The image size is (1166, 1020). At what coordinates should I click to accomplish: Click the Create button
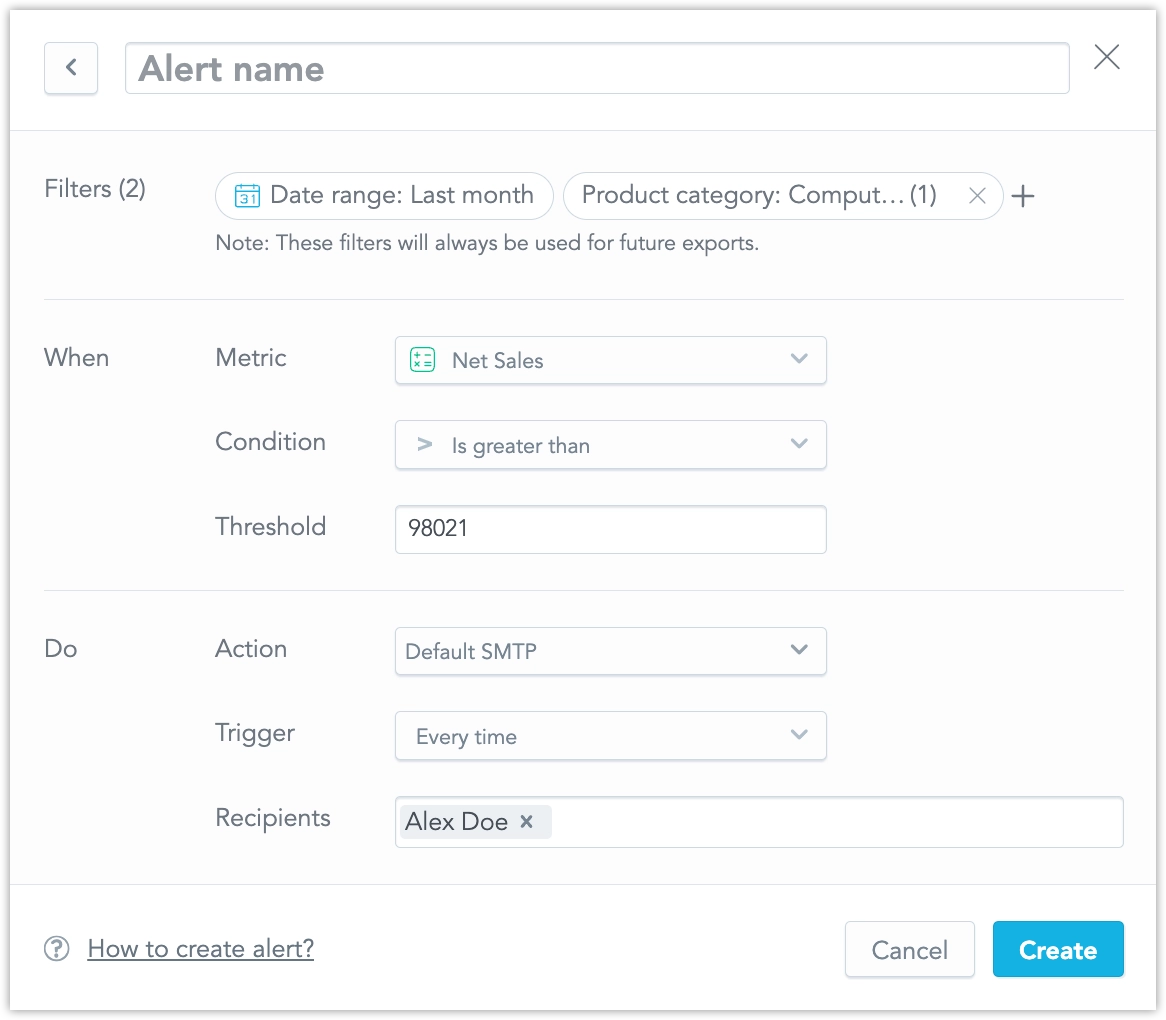[1058, 949]
